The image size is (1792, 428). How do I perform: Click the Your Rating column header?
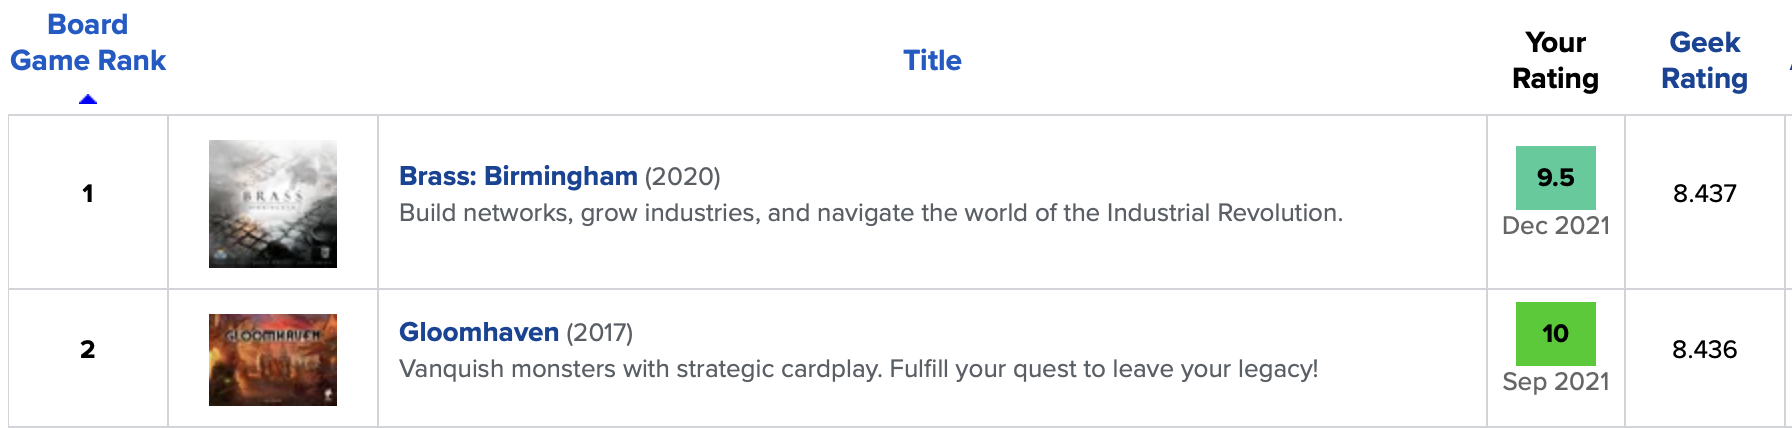click(1555, 60)
